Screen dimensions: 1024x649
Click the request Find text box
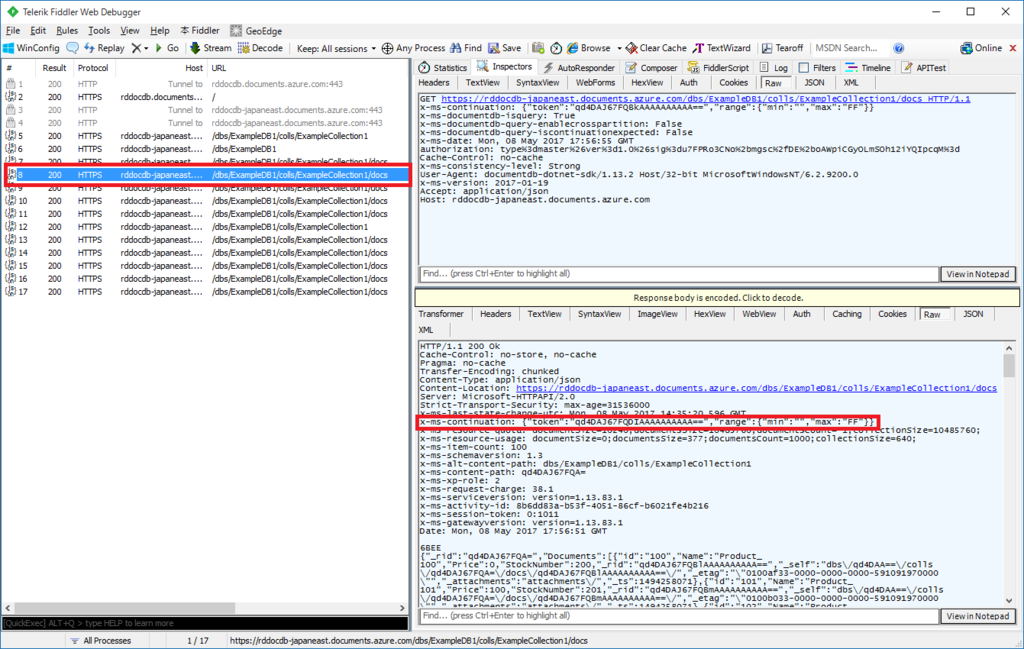click(678, 274)
